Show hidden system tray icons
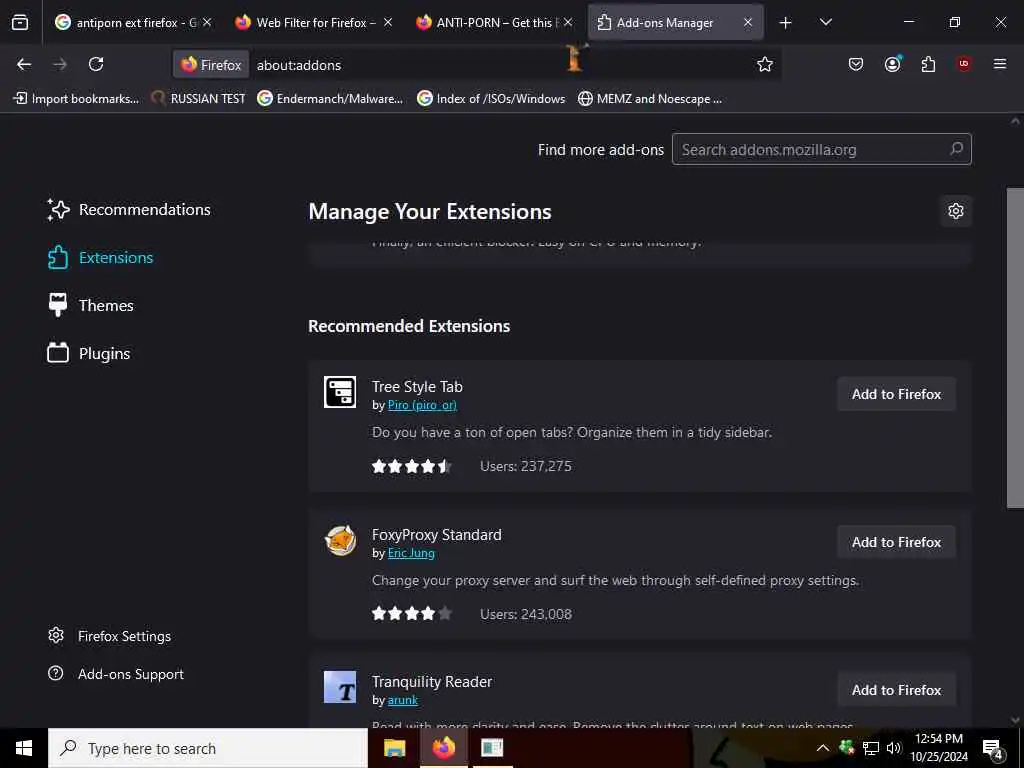This screenshot has height=768, width=1024. coord(823,748)
